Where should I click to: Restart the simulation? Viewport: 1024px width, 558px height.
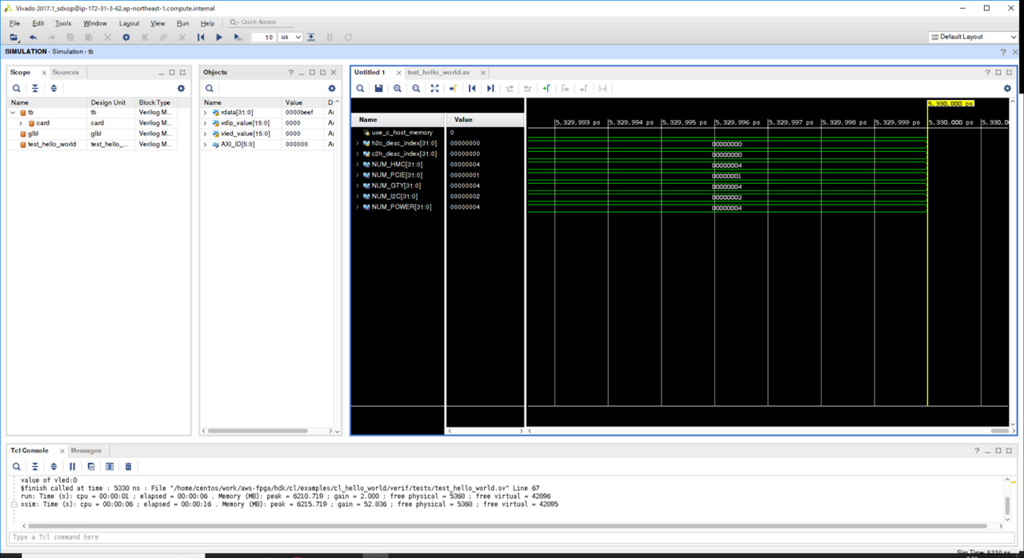(200, 37)
